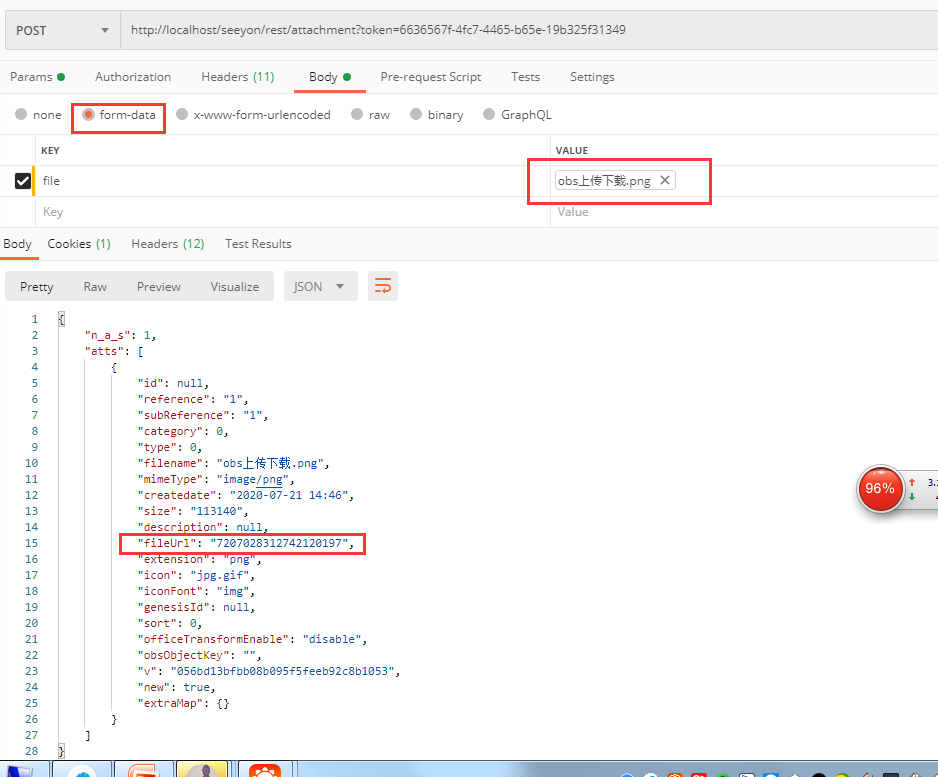Screen dimensions: 938x777
Task: Open the Authorization tab
Action: click(x=133, y=77)
